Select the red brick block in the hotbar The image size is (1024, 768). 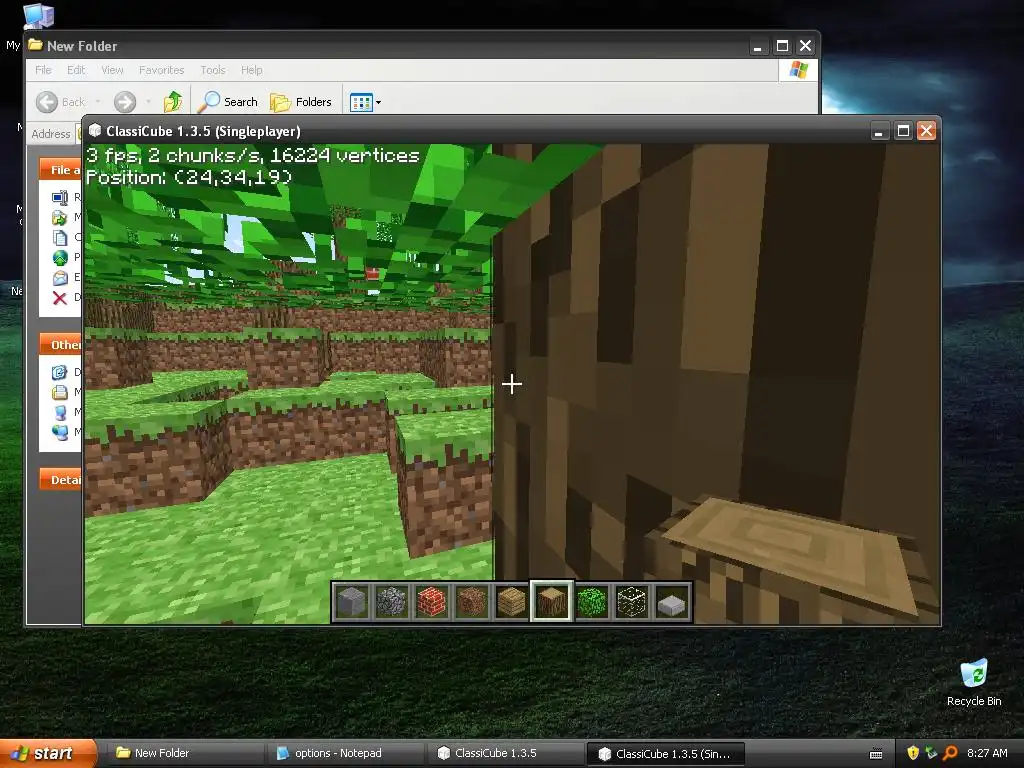(432, 601)
